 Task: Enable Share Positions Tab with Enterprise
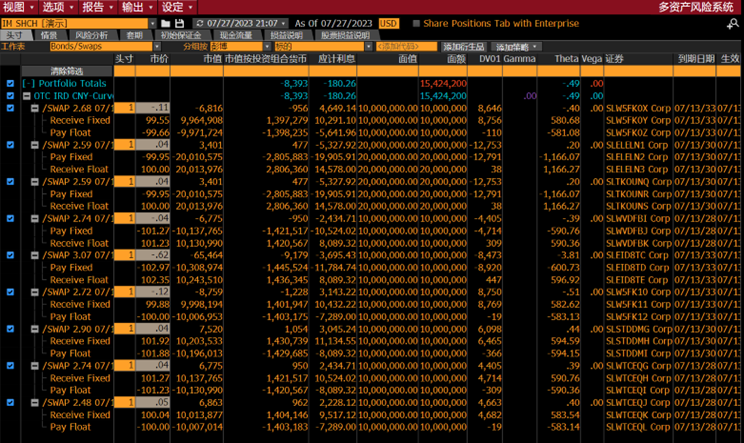(x=417, y=23)
